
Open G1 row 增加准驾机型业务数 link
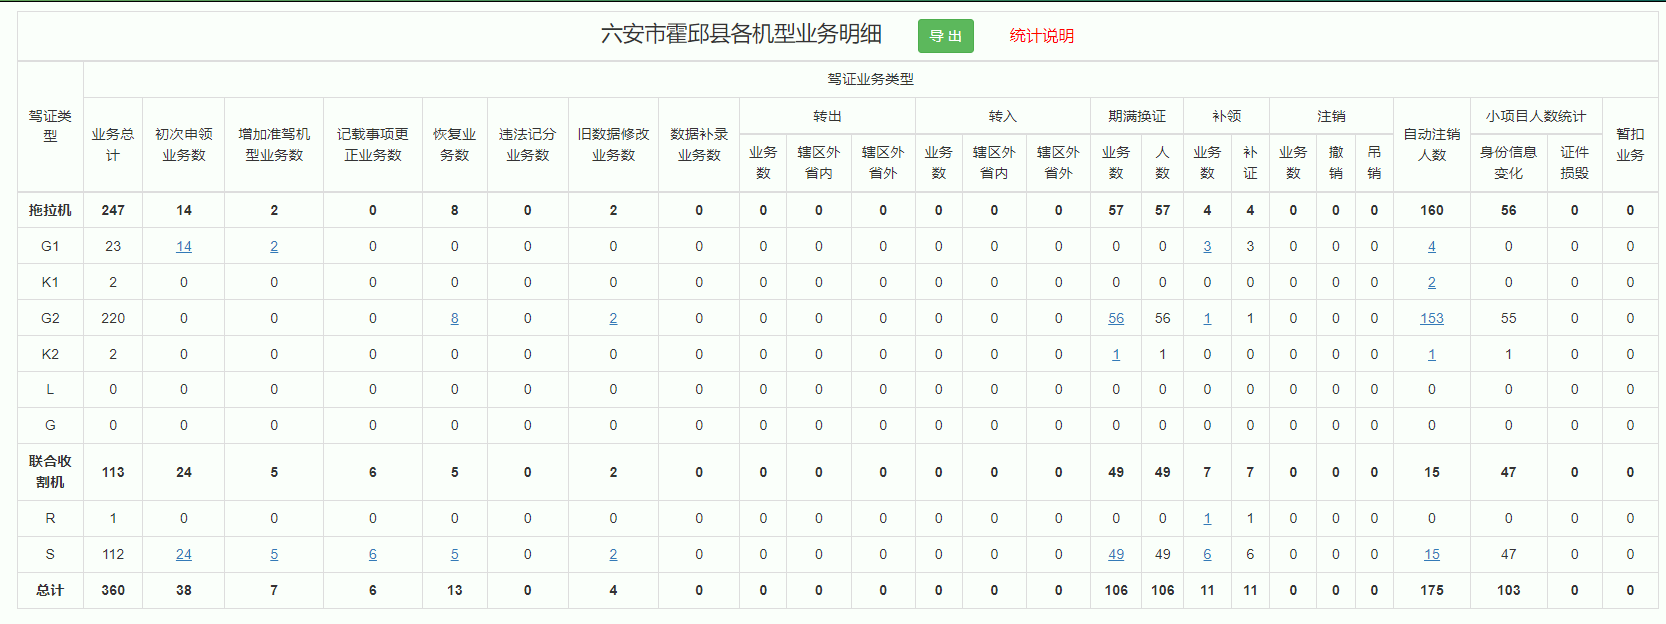274,246
